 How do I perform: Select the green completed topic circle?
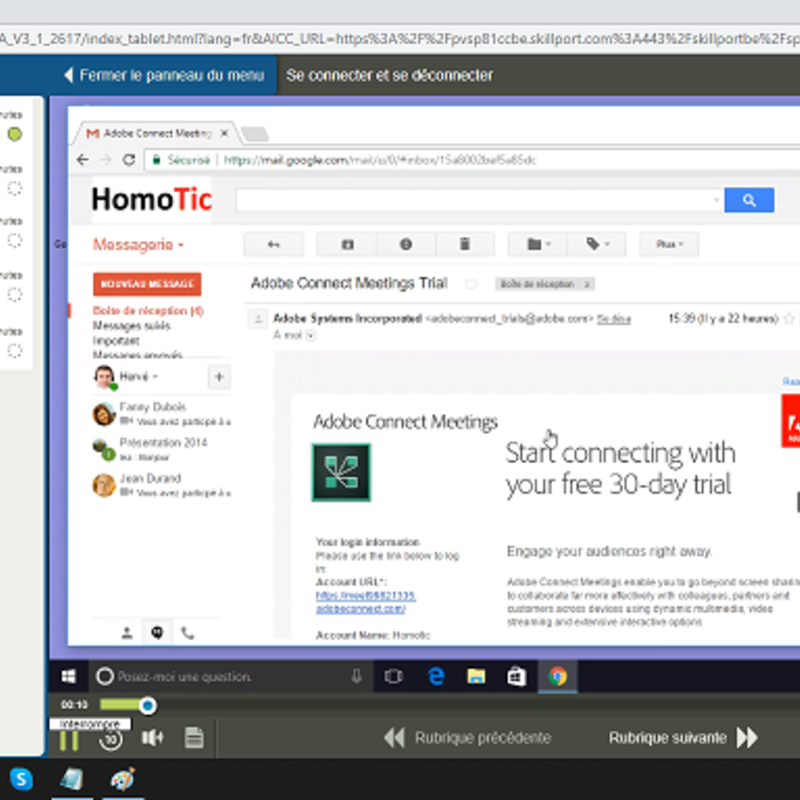[15, 134]
